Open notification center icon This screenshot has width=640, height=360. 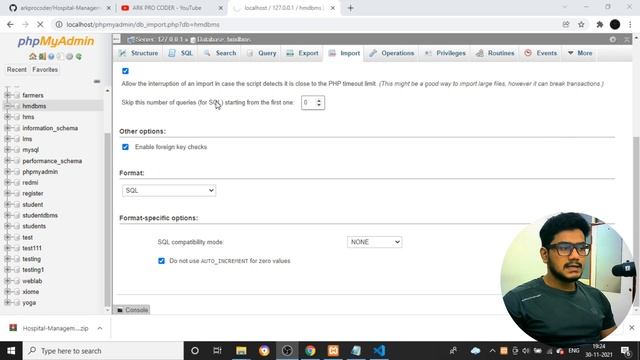pyautogui.click(x=625, y=351)
